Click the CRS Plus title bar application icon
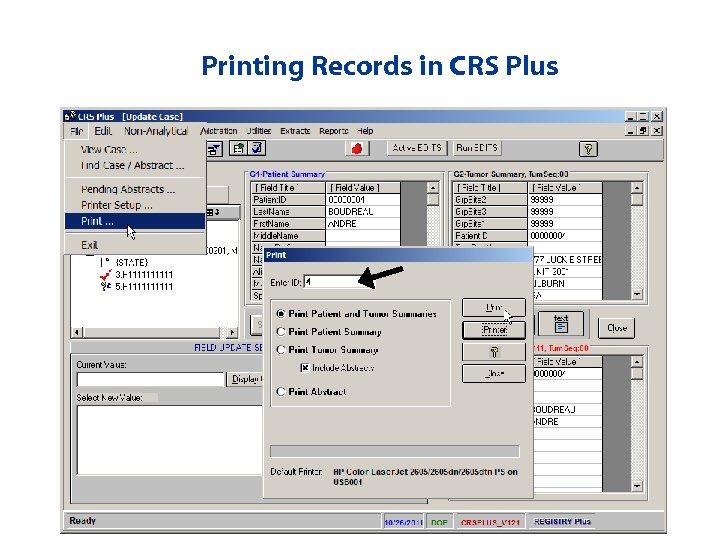This screenshot has height=540, width=720. pyautogui.click(x=70, y=116)
